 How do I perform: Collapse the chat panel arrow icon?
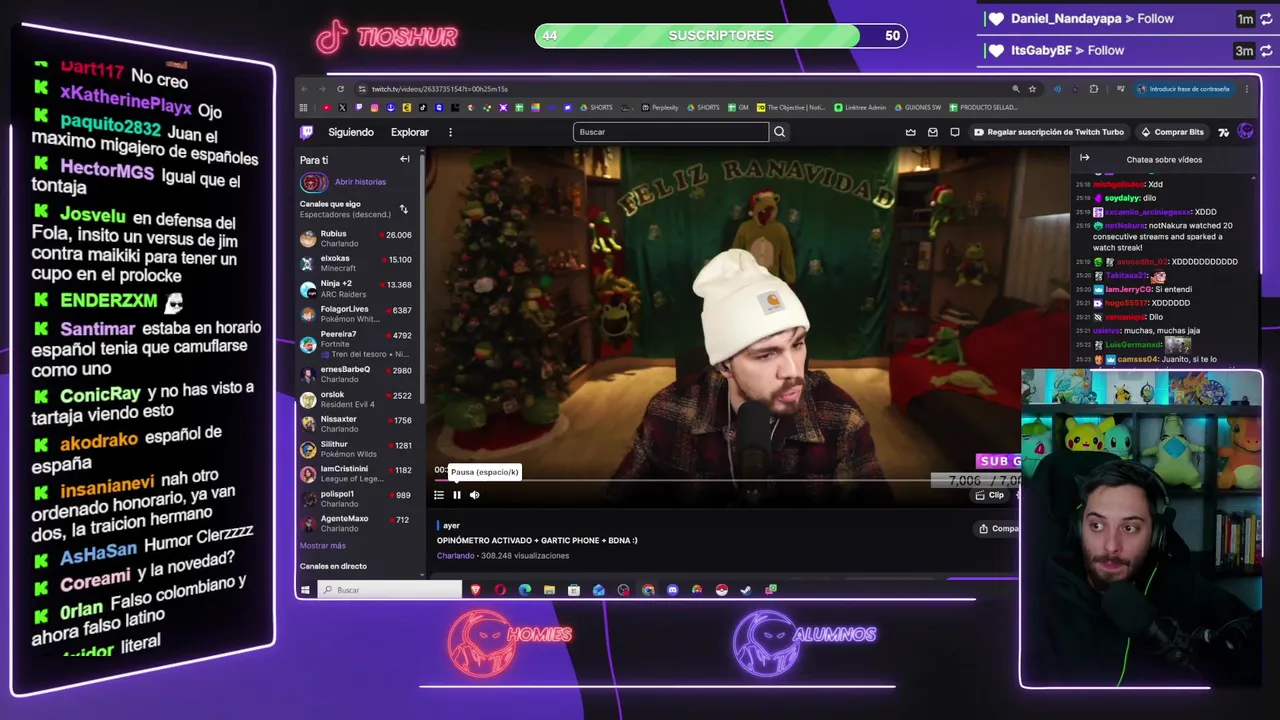(x=1084, y=158)
